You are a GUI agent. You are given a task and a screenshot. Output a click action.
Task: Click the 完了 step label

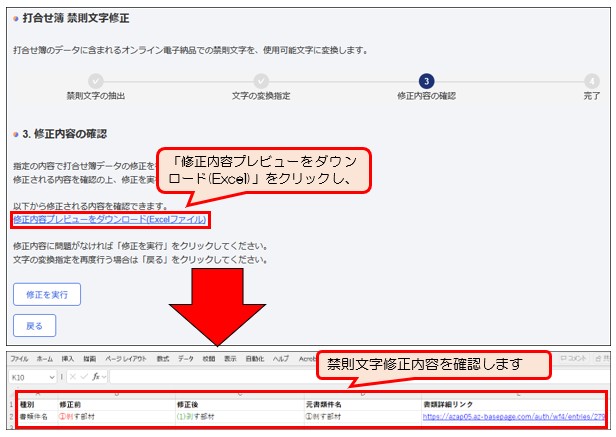point(592,96)
